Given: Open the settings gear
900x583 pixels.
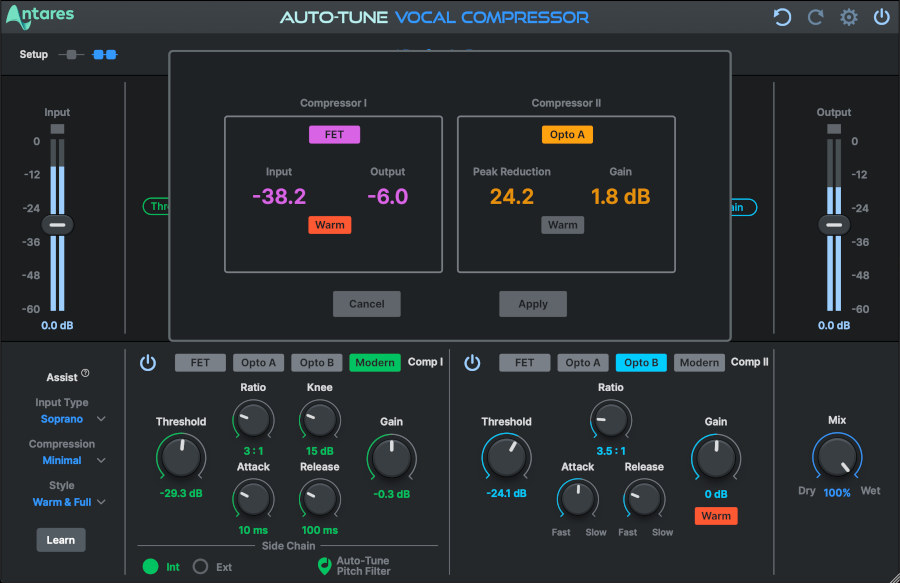Looking at the screenshot, I should pos(847,16).
